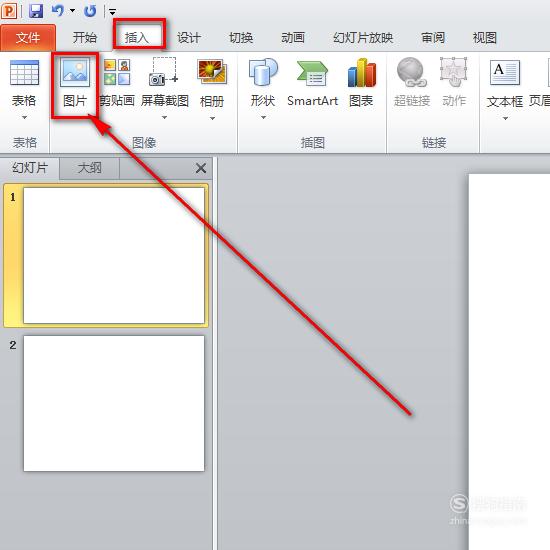This screenshot has height=550, width=550.
Task: Switch to the 开始 (Home) tab
Action: pos(85,38)
